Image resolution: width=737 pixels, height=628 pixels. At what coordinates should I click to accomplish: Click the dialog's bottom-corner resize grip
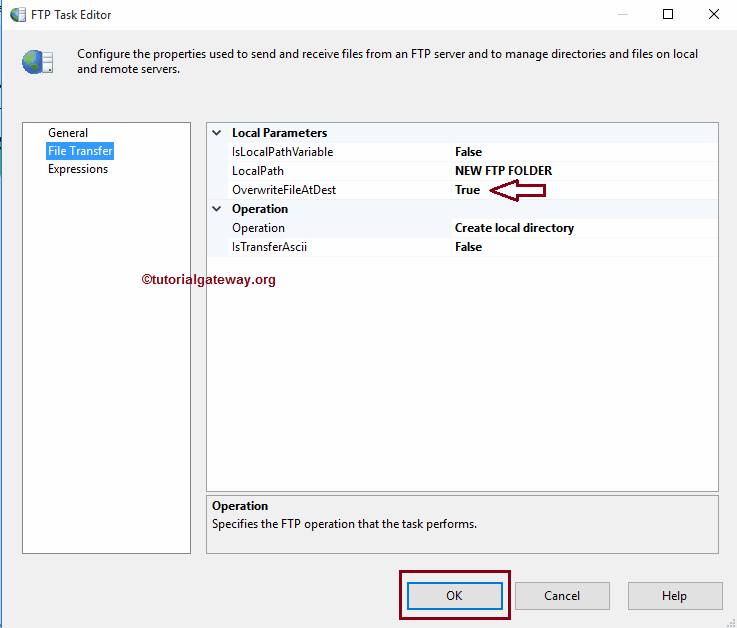[731, 623]
